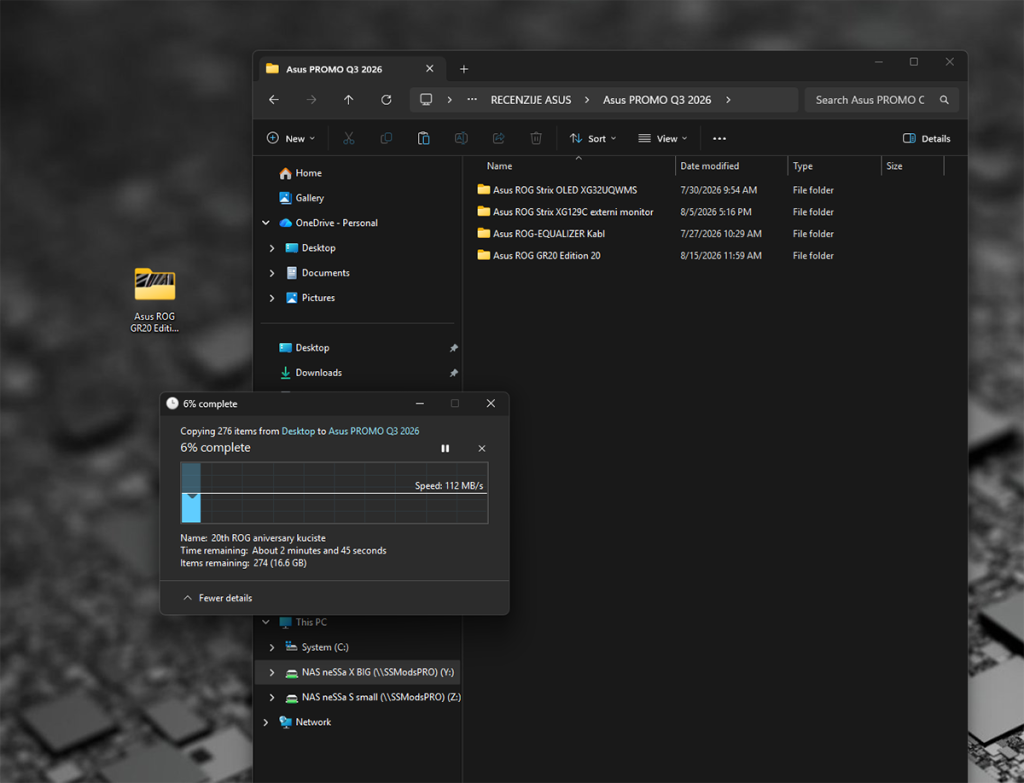This screenshot has height=783, width=1024.
Task: Select the Asus ROG GR20 Editi... desktop folder
Action: click(155, 300)
